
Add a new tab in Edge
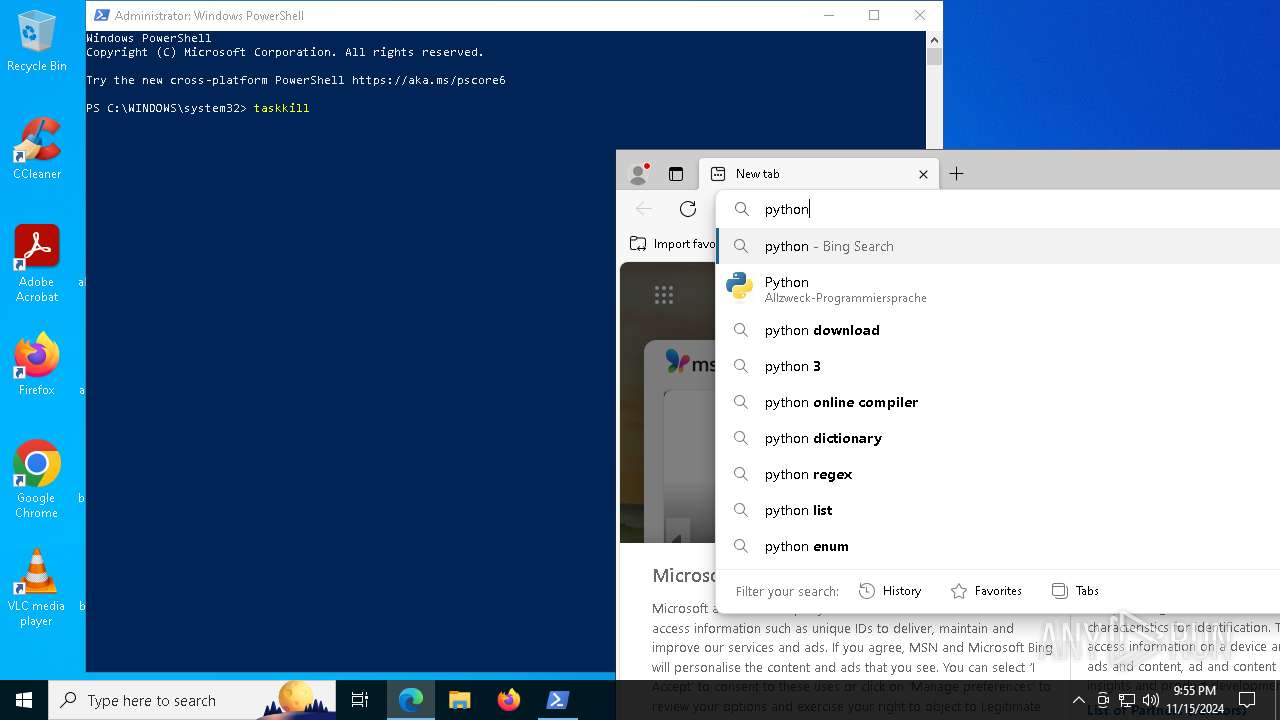click(x=956, y=174)
